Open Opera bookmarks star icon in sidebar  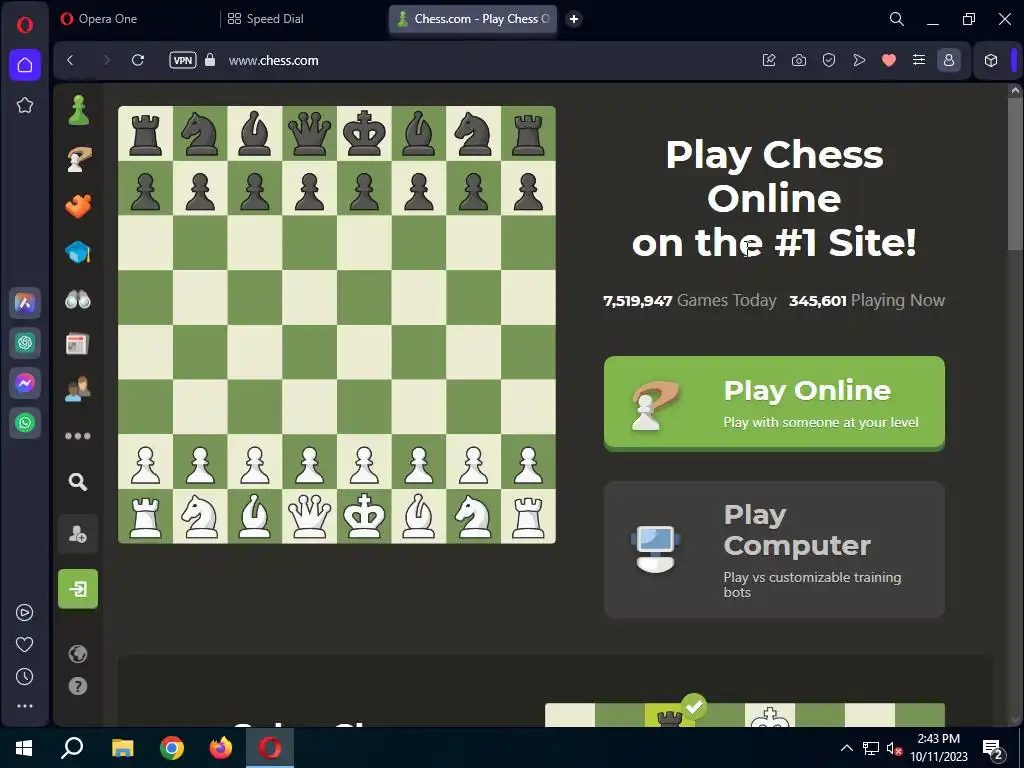(25, 105)
